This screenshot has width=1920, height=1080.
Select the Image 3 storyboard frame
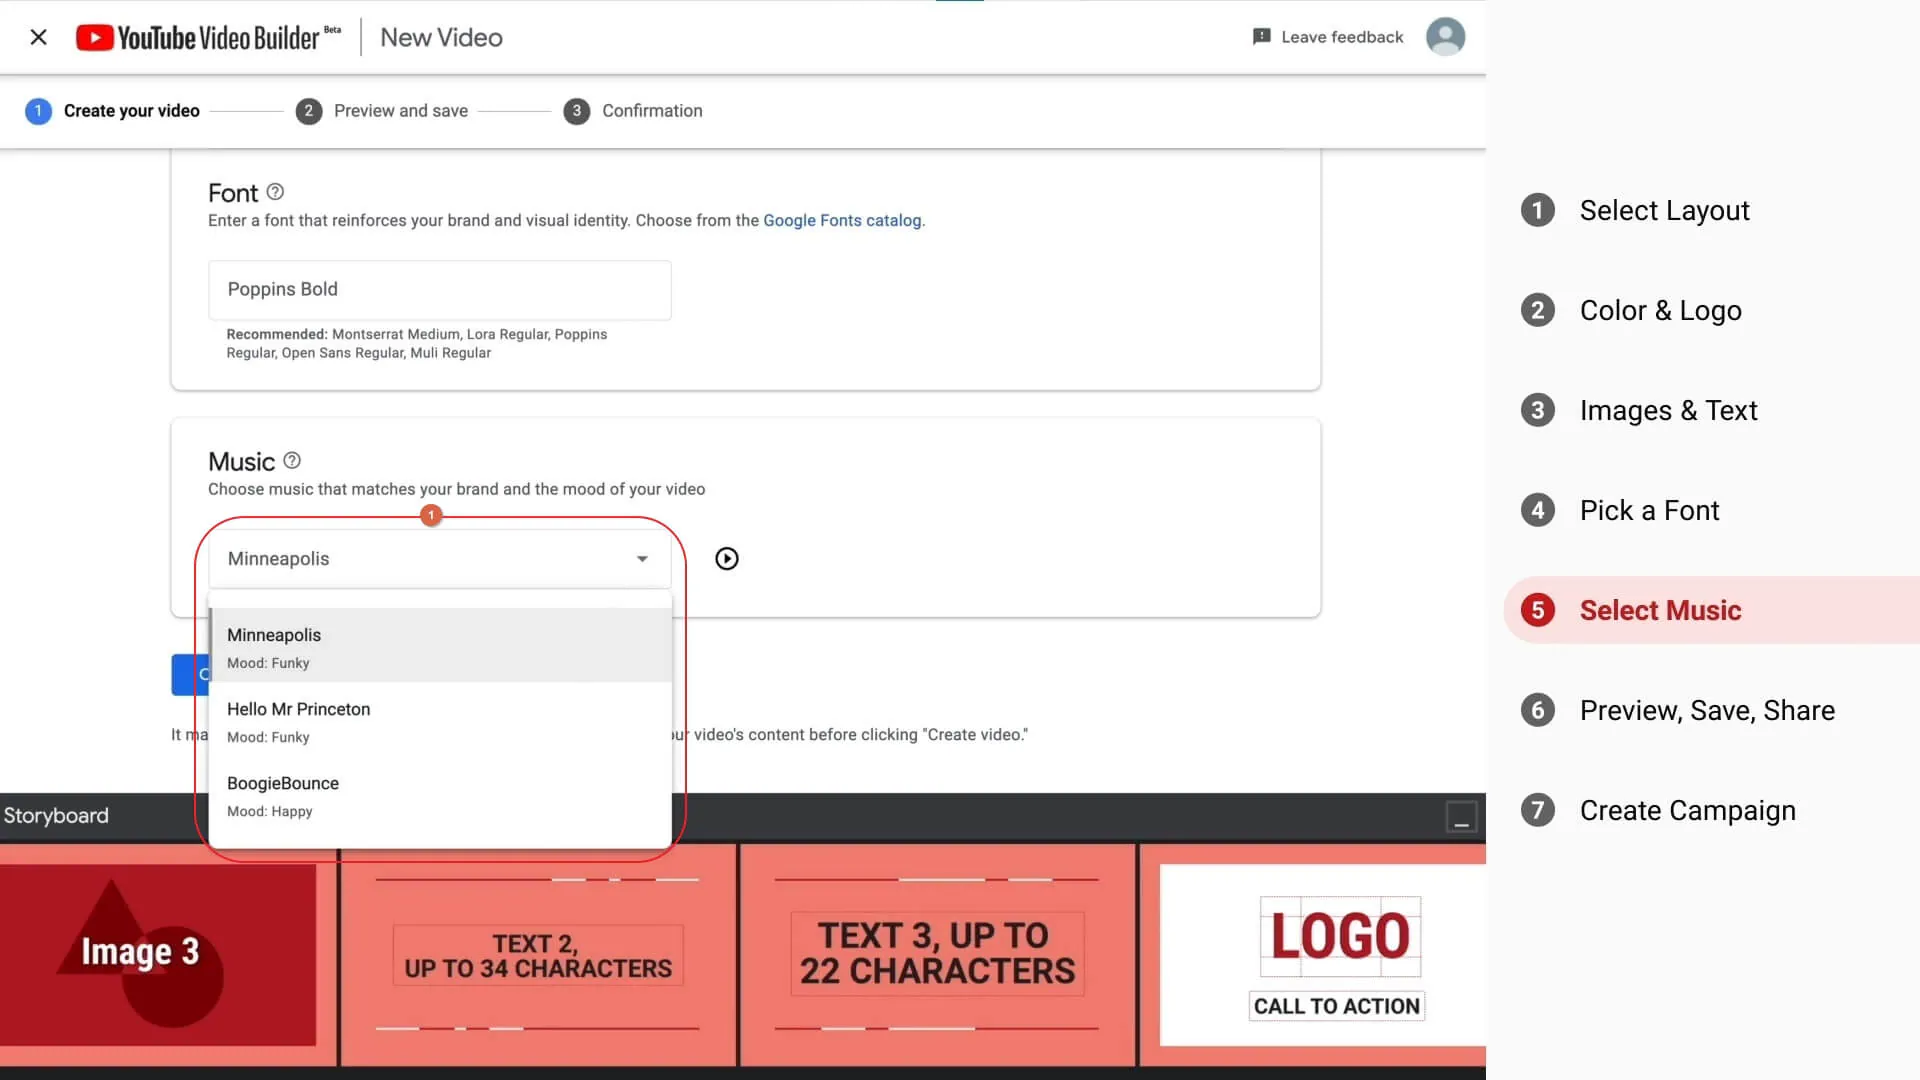(158, 954)
